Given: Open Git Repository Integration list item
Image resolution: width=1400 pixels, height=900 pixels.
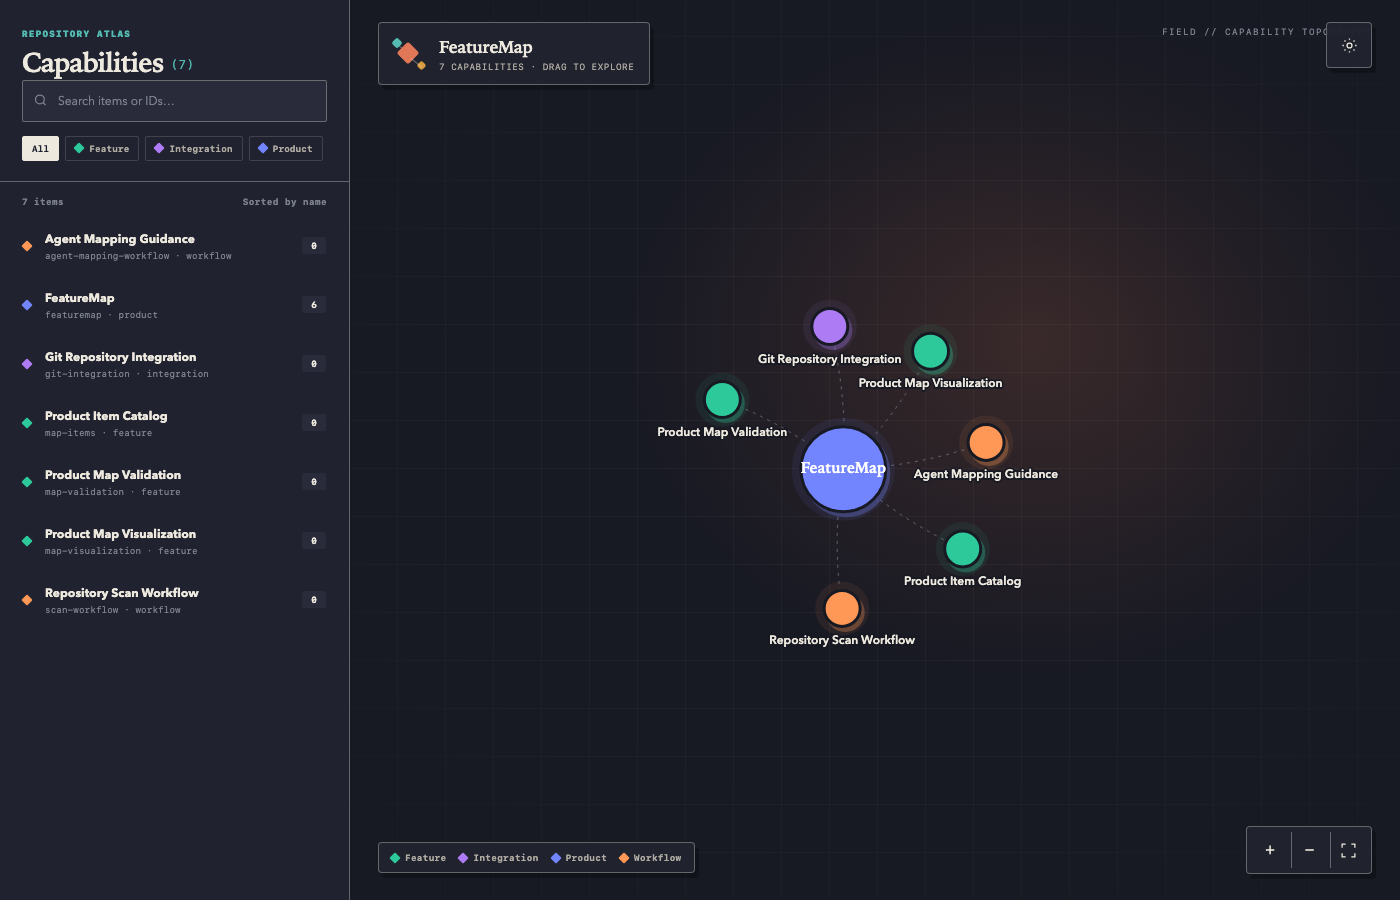Looking at the screenshot, I should tap(174, 364).
